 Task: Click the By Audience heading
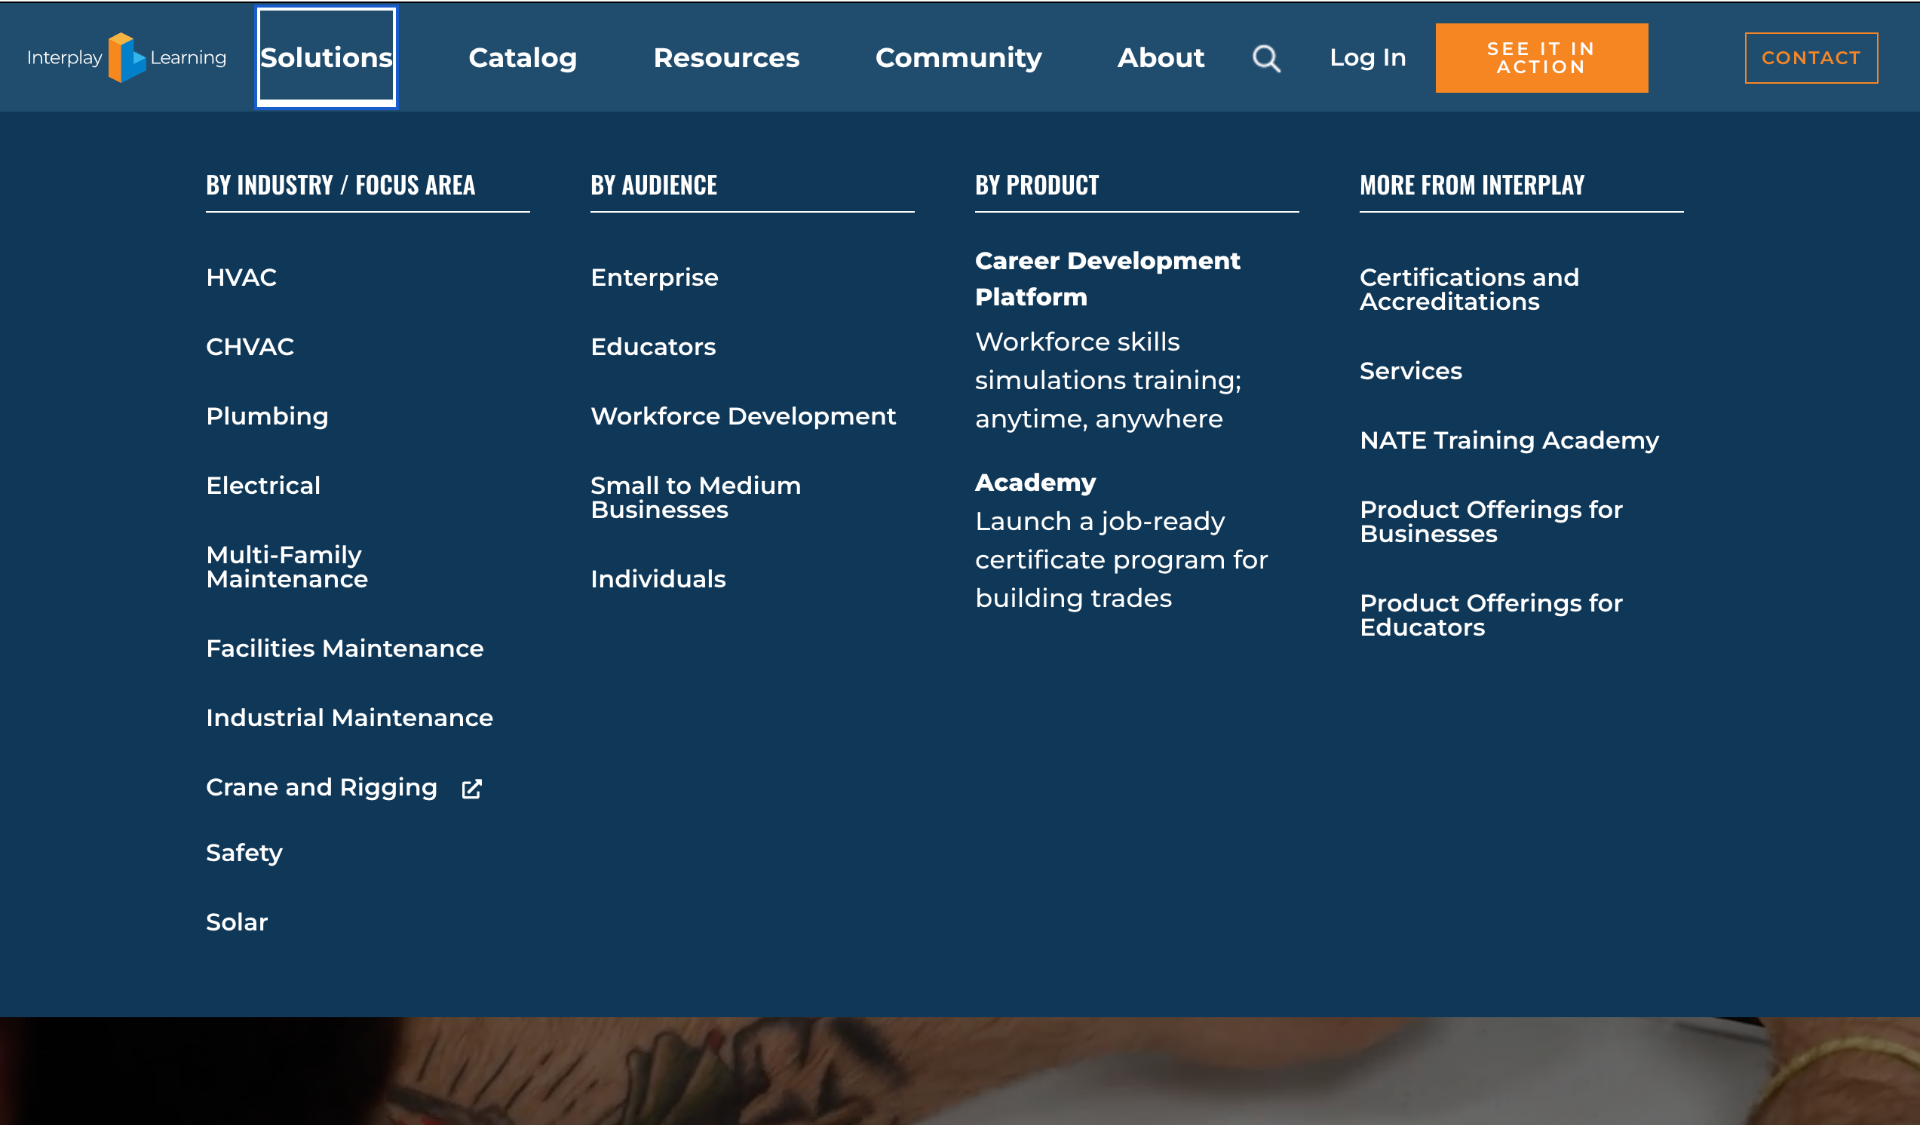tap(653, 186)
